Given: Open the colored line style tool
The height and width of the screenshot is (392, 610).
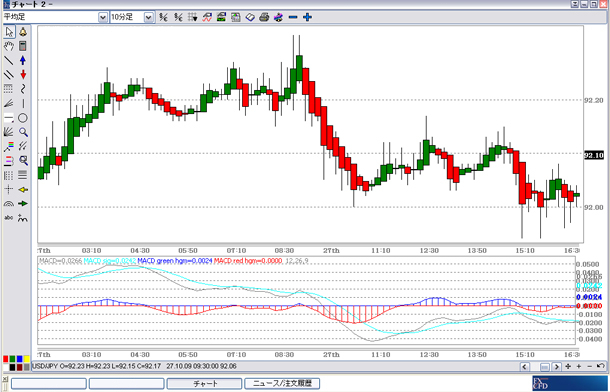Looking at the screenshot, I should (x=9, y=147).
